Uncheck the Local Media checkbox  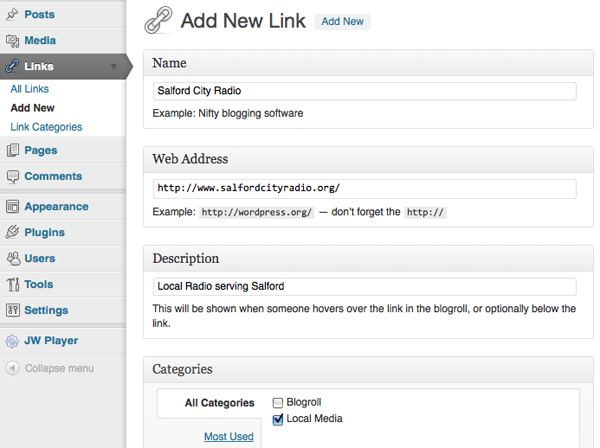278,419
